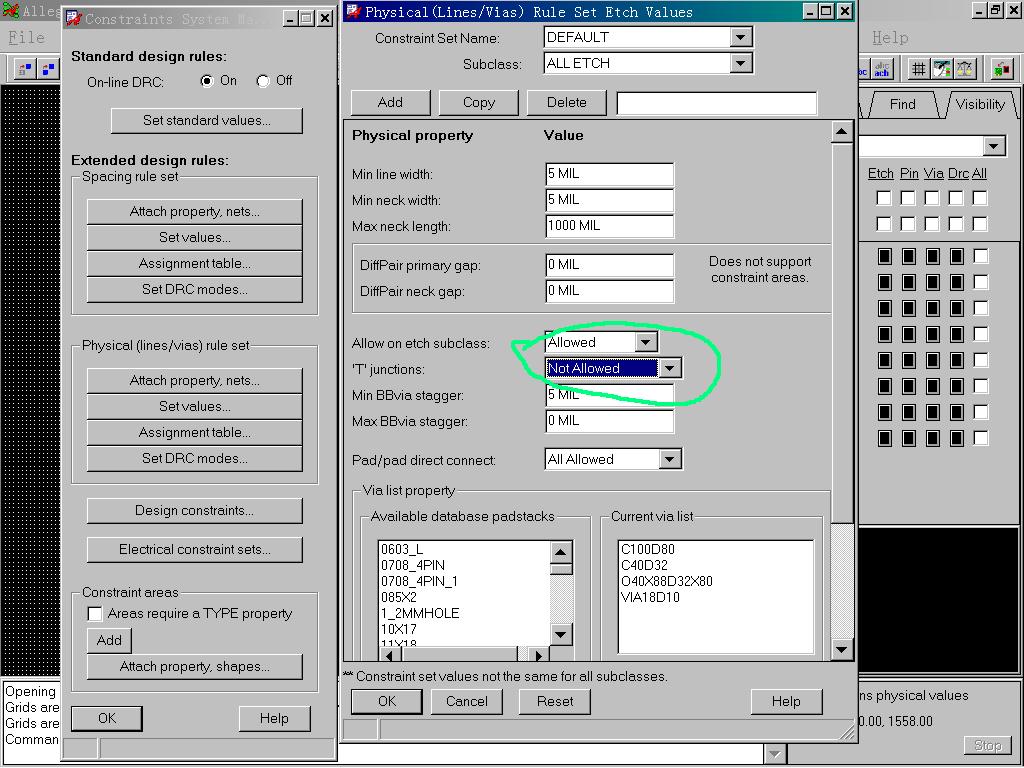Turn On-line DRC On
Image resolution: width=1024 pixels, height=768 pixels.
coord(207,81)
